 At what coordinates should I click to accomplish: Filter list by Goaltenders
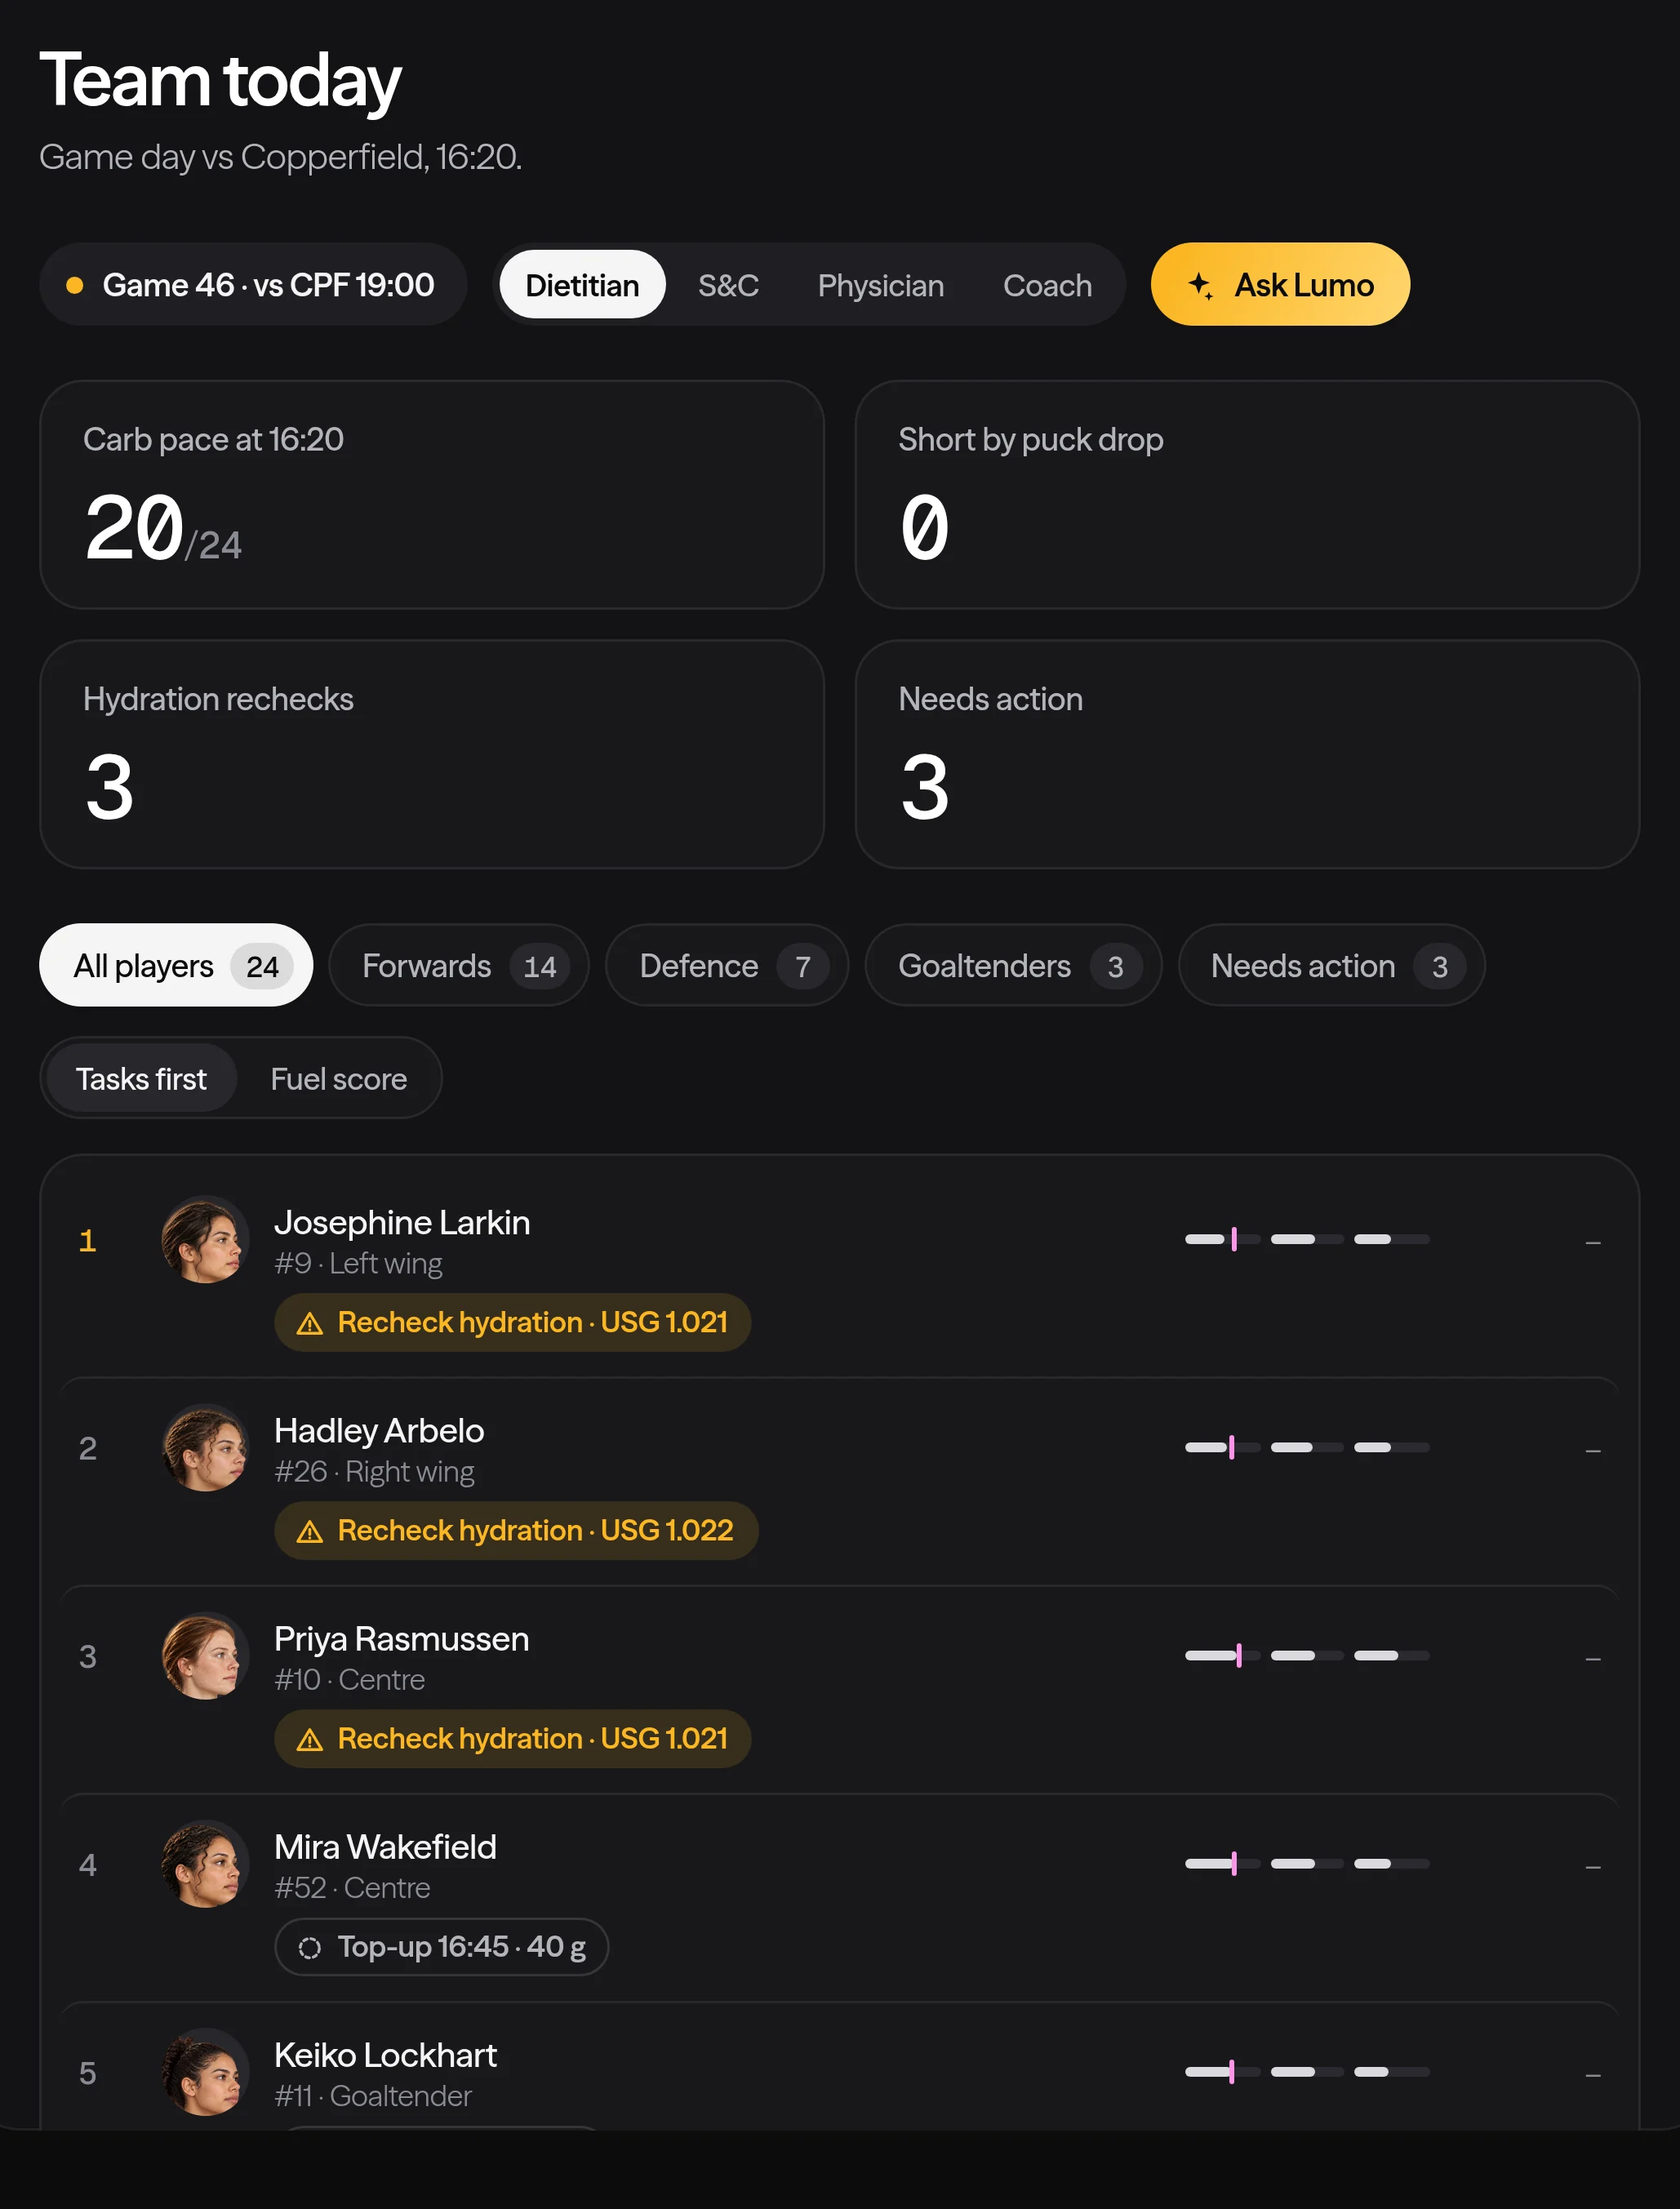click(1013, 966)
